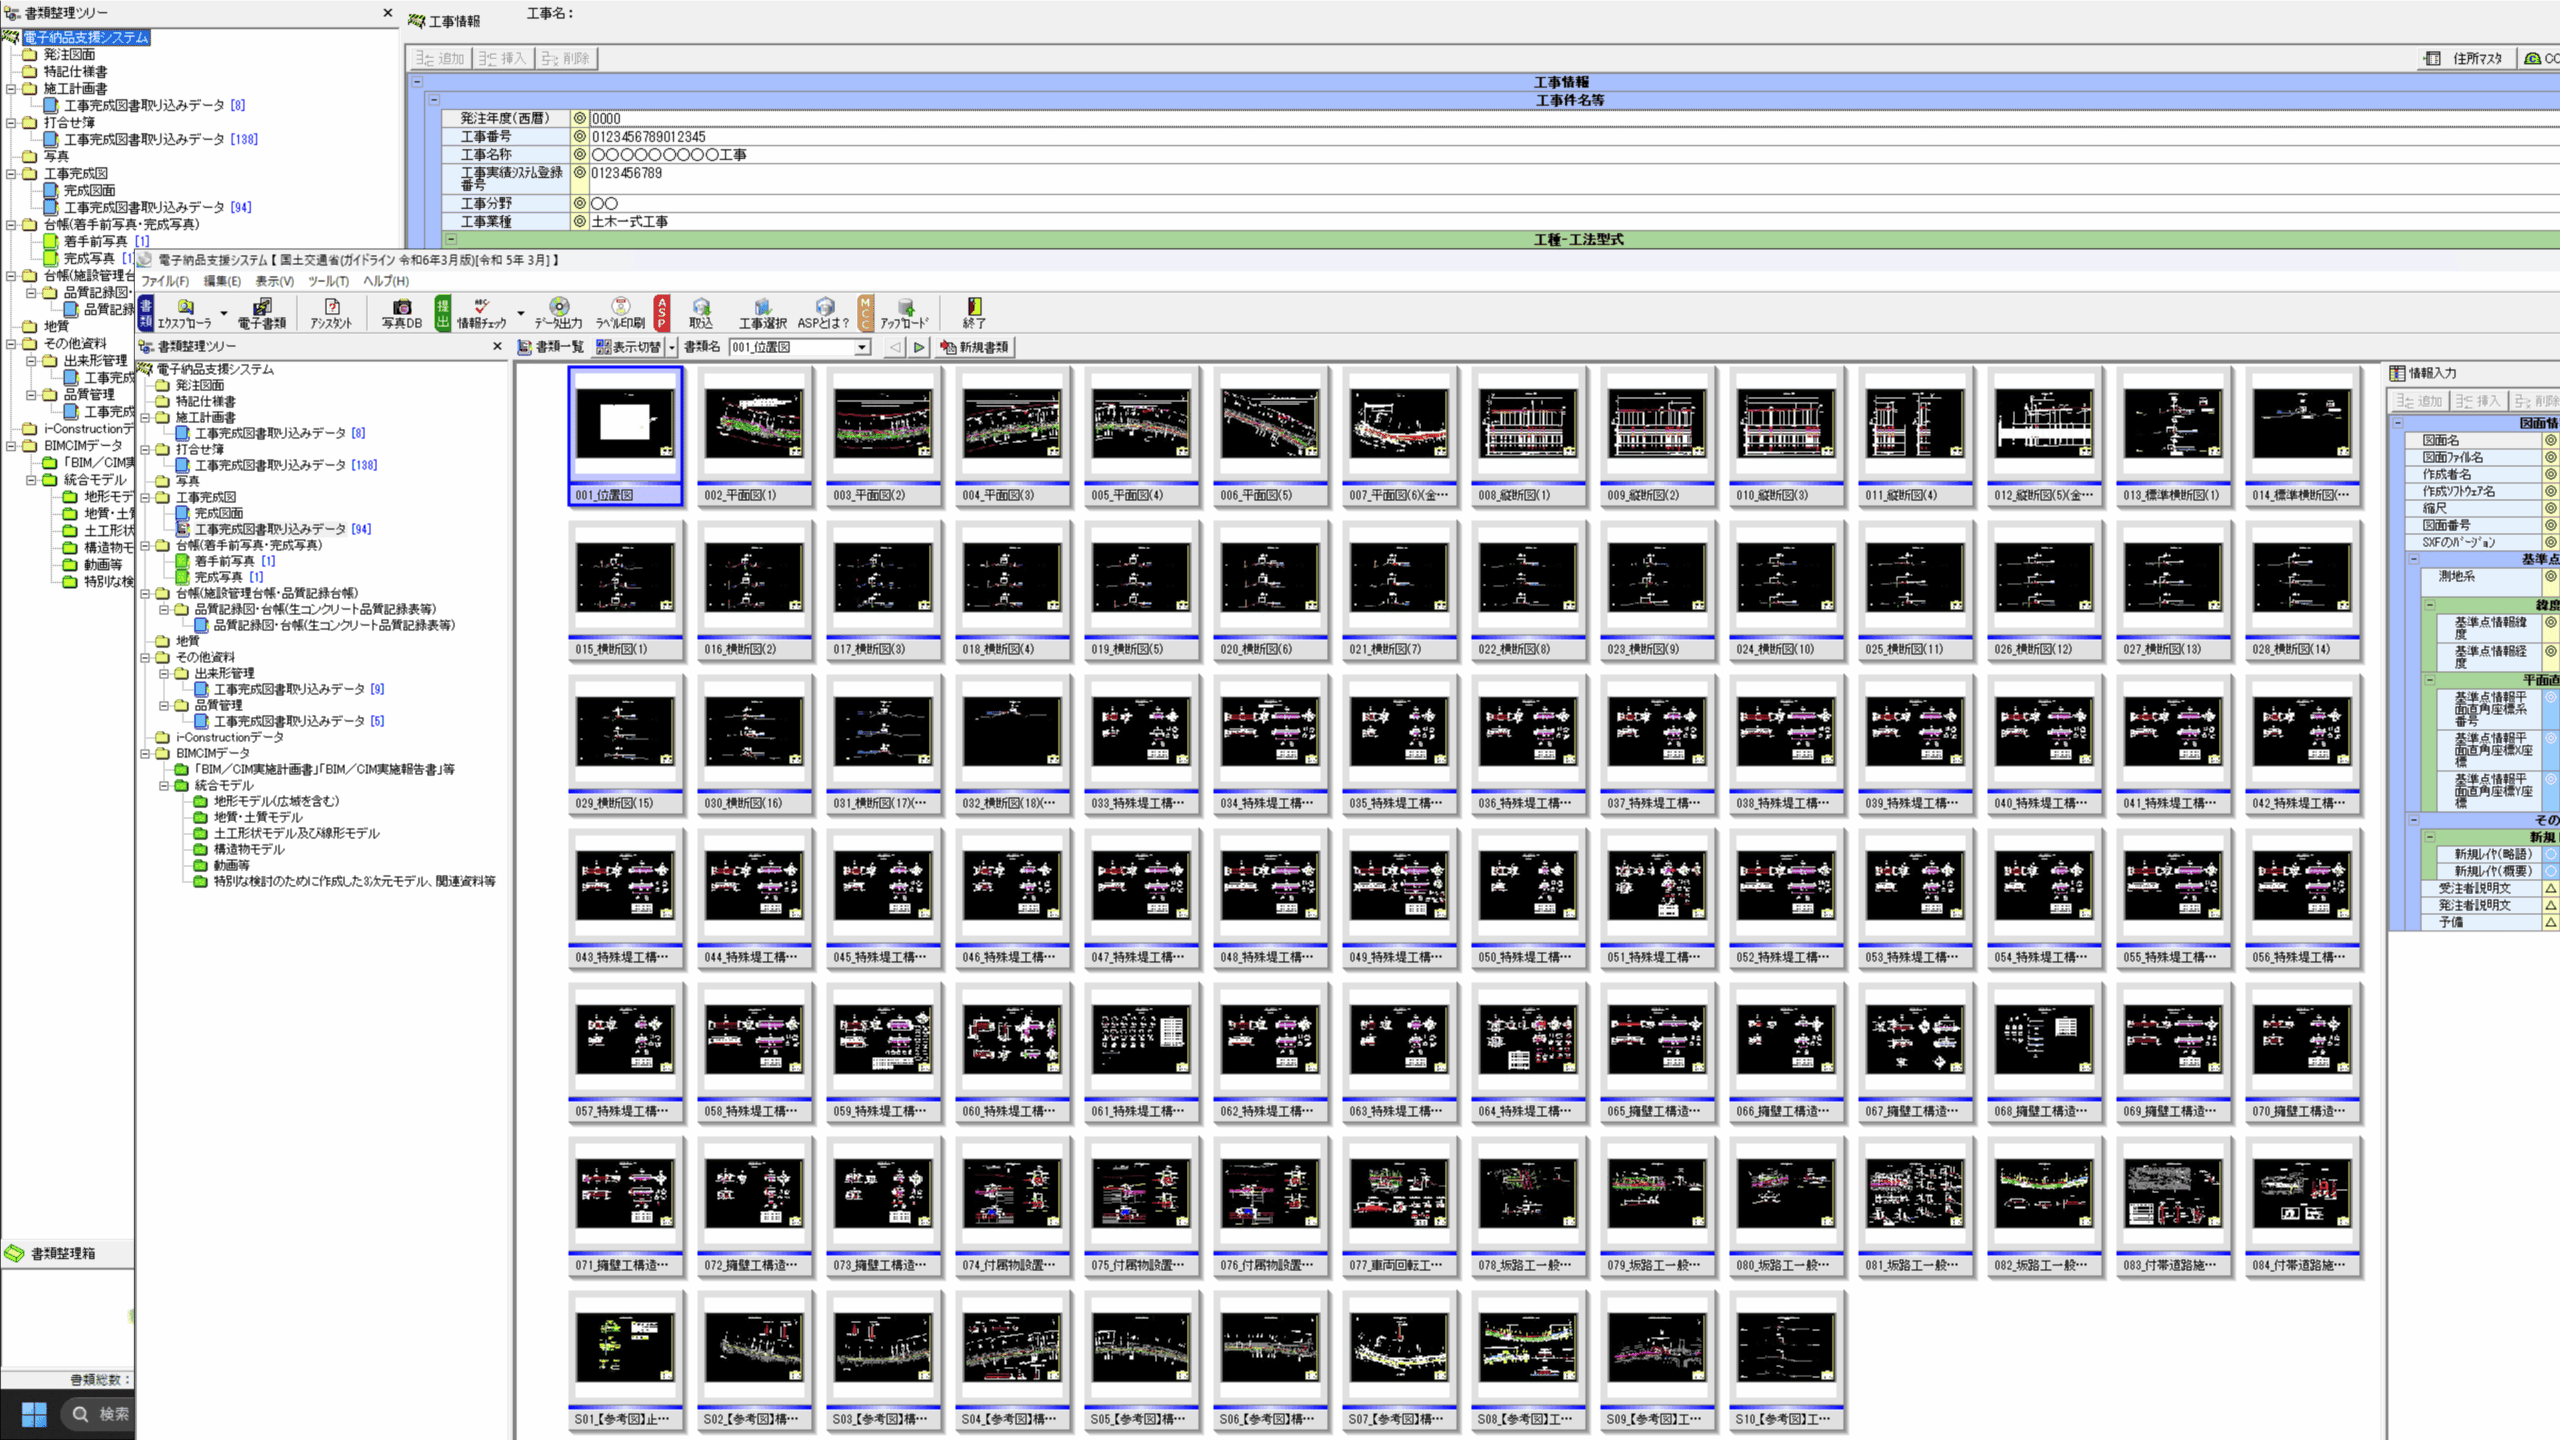The image size is (2560, 1440).
Task: Collapse the BIMCIMデータ tree node
Action: point(146,753)
